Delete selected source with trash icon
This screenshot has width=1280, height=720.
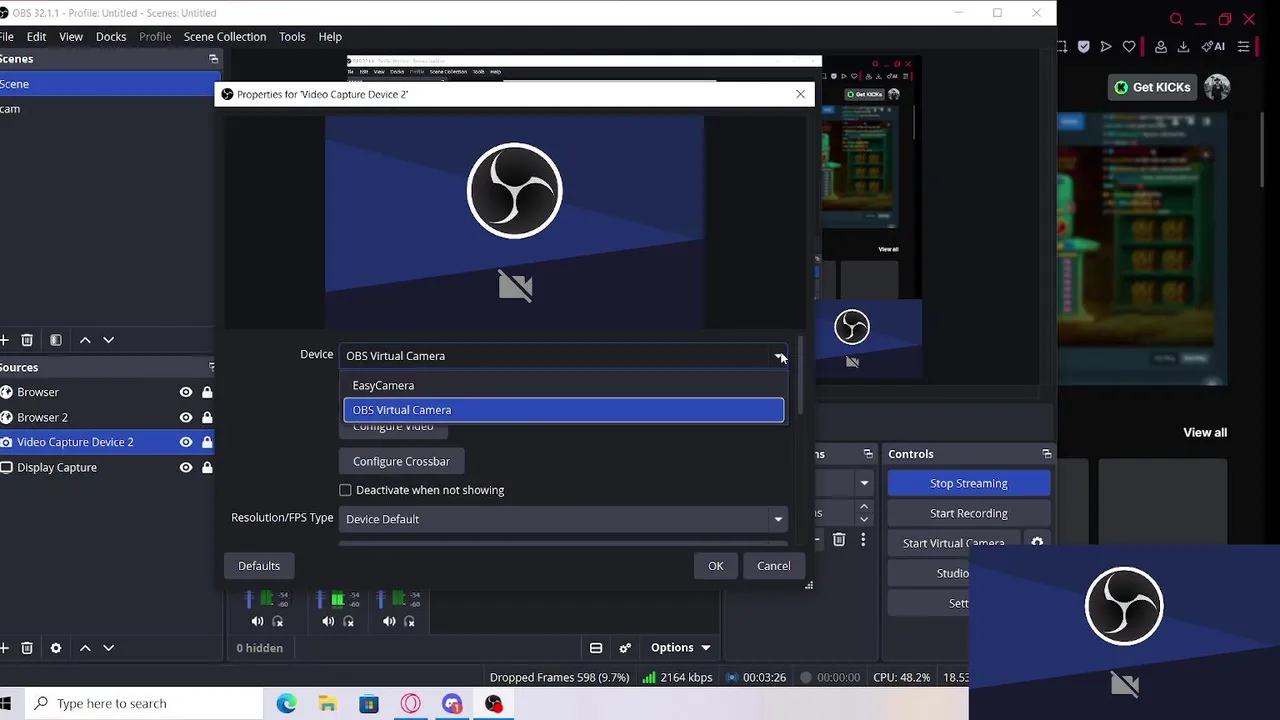click(27, 648)
